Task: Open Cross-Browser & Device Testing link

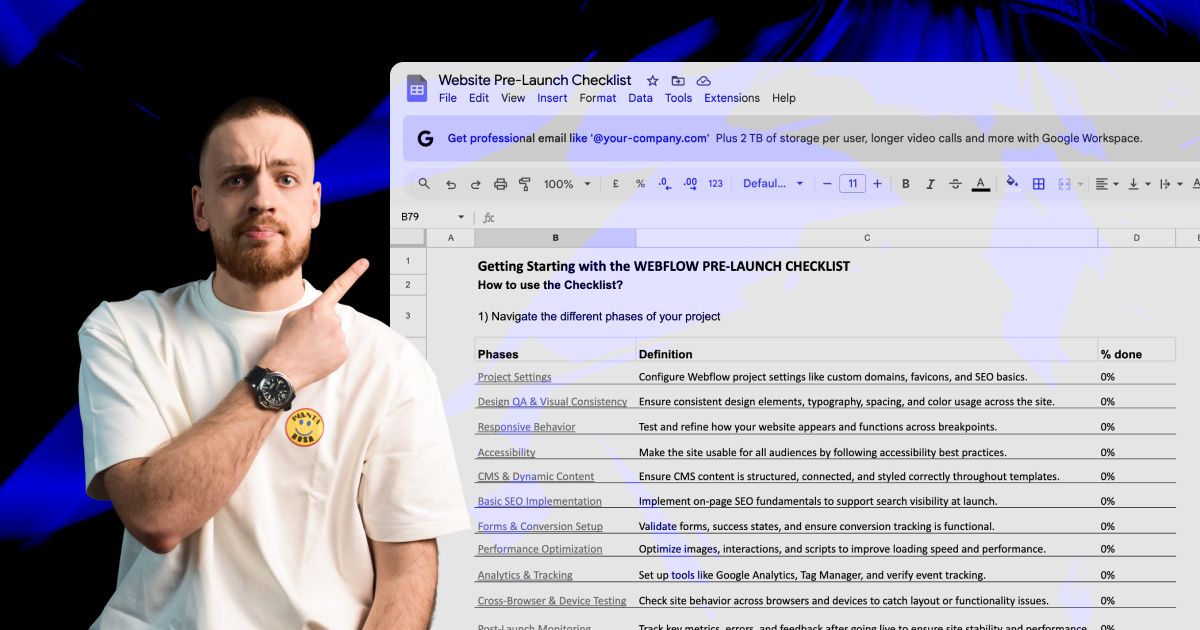Action: [x=552, y=601]
